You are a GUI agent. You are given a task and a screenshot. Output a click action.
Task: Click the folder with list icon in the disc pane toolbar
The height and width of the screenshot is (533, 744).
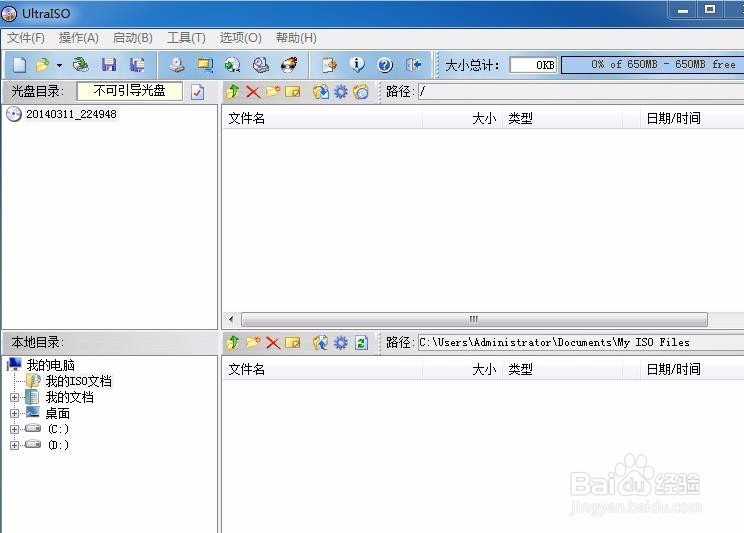pyautogui.click(x=361, y=92)
